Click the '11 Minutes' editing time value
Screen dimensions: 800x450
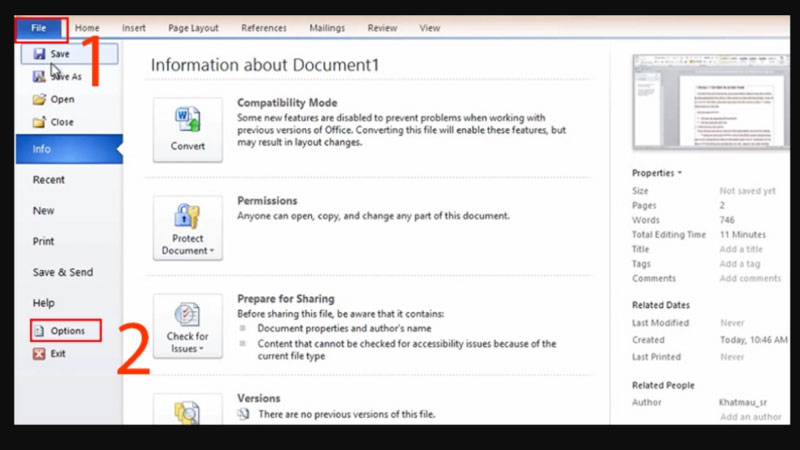(743, 235)
